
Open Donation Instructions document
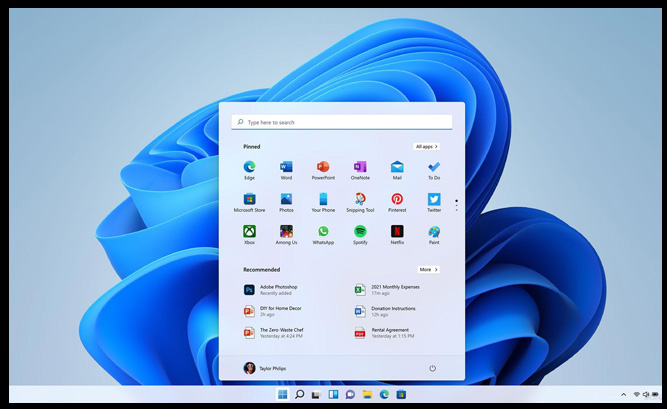385,311
